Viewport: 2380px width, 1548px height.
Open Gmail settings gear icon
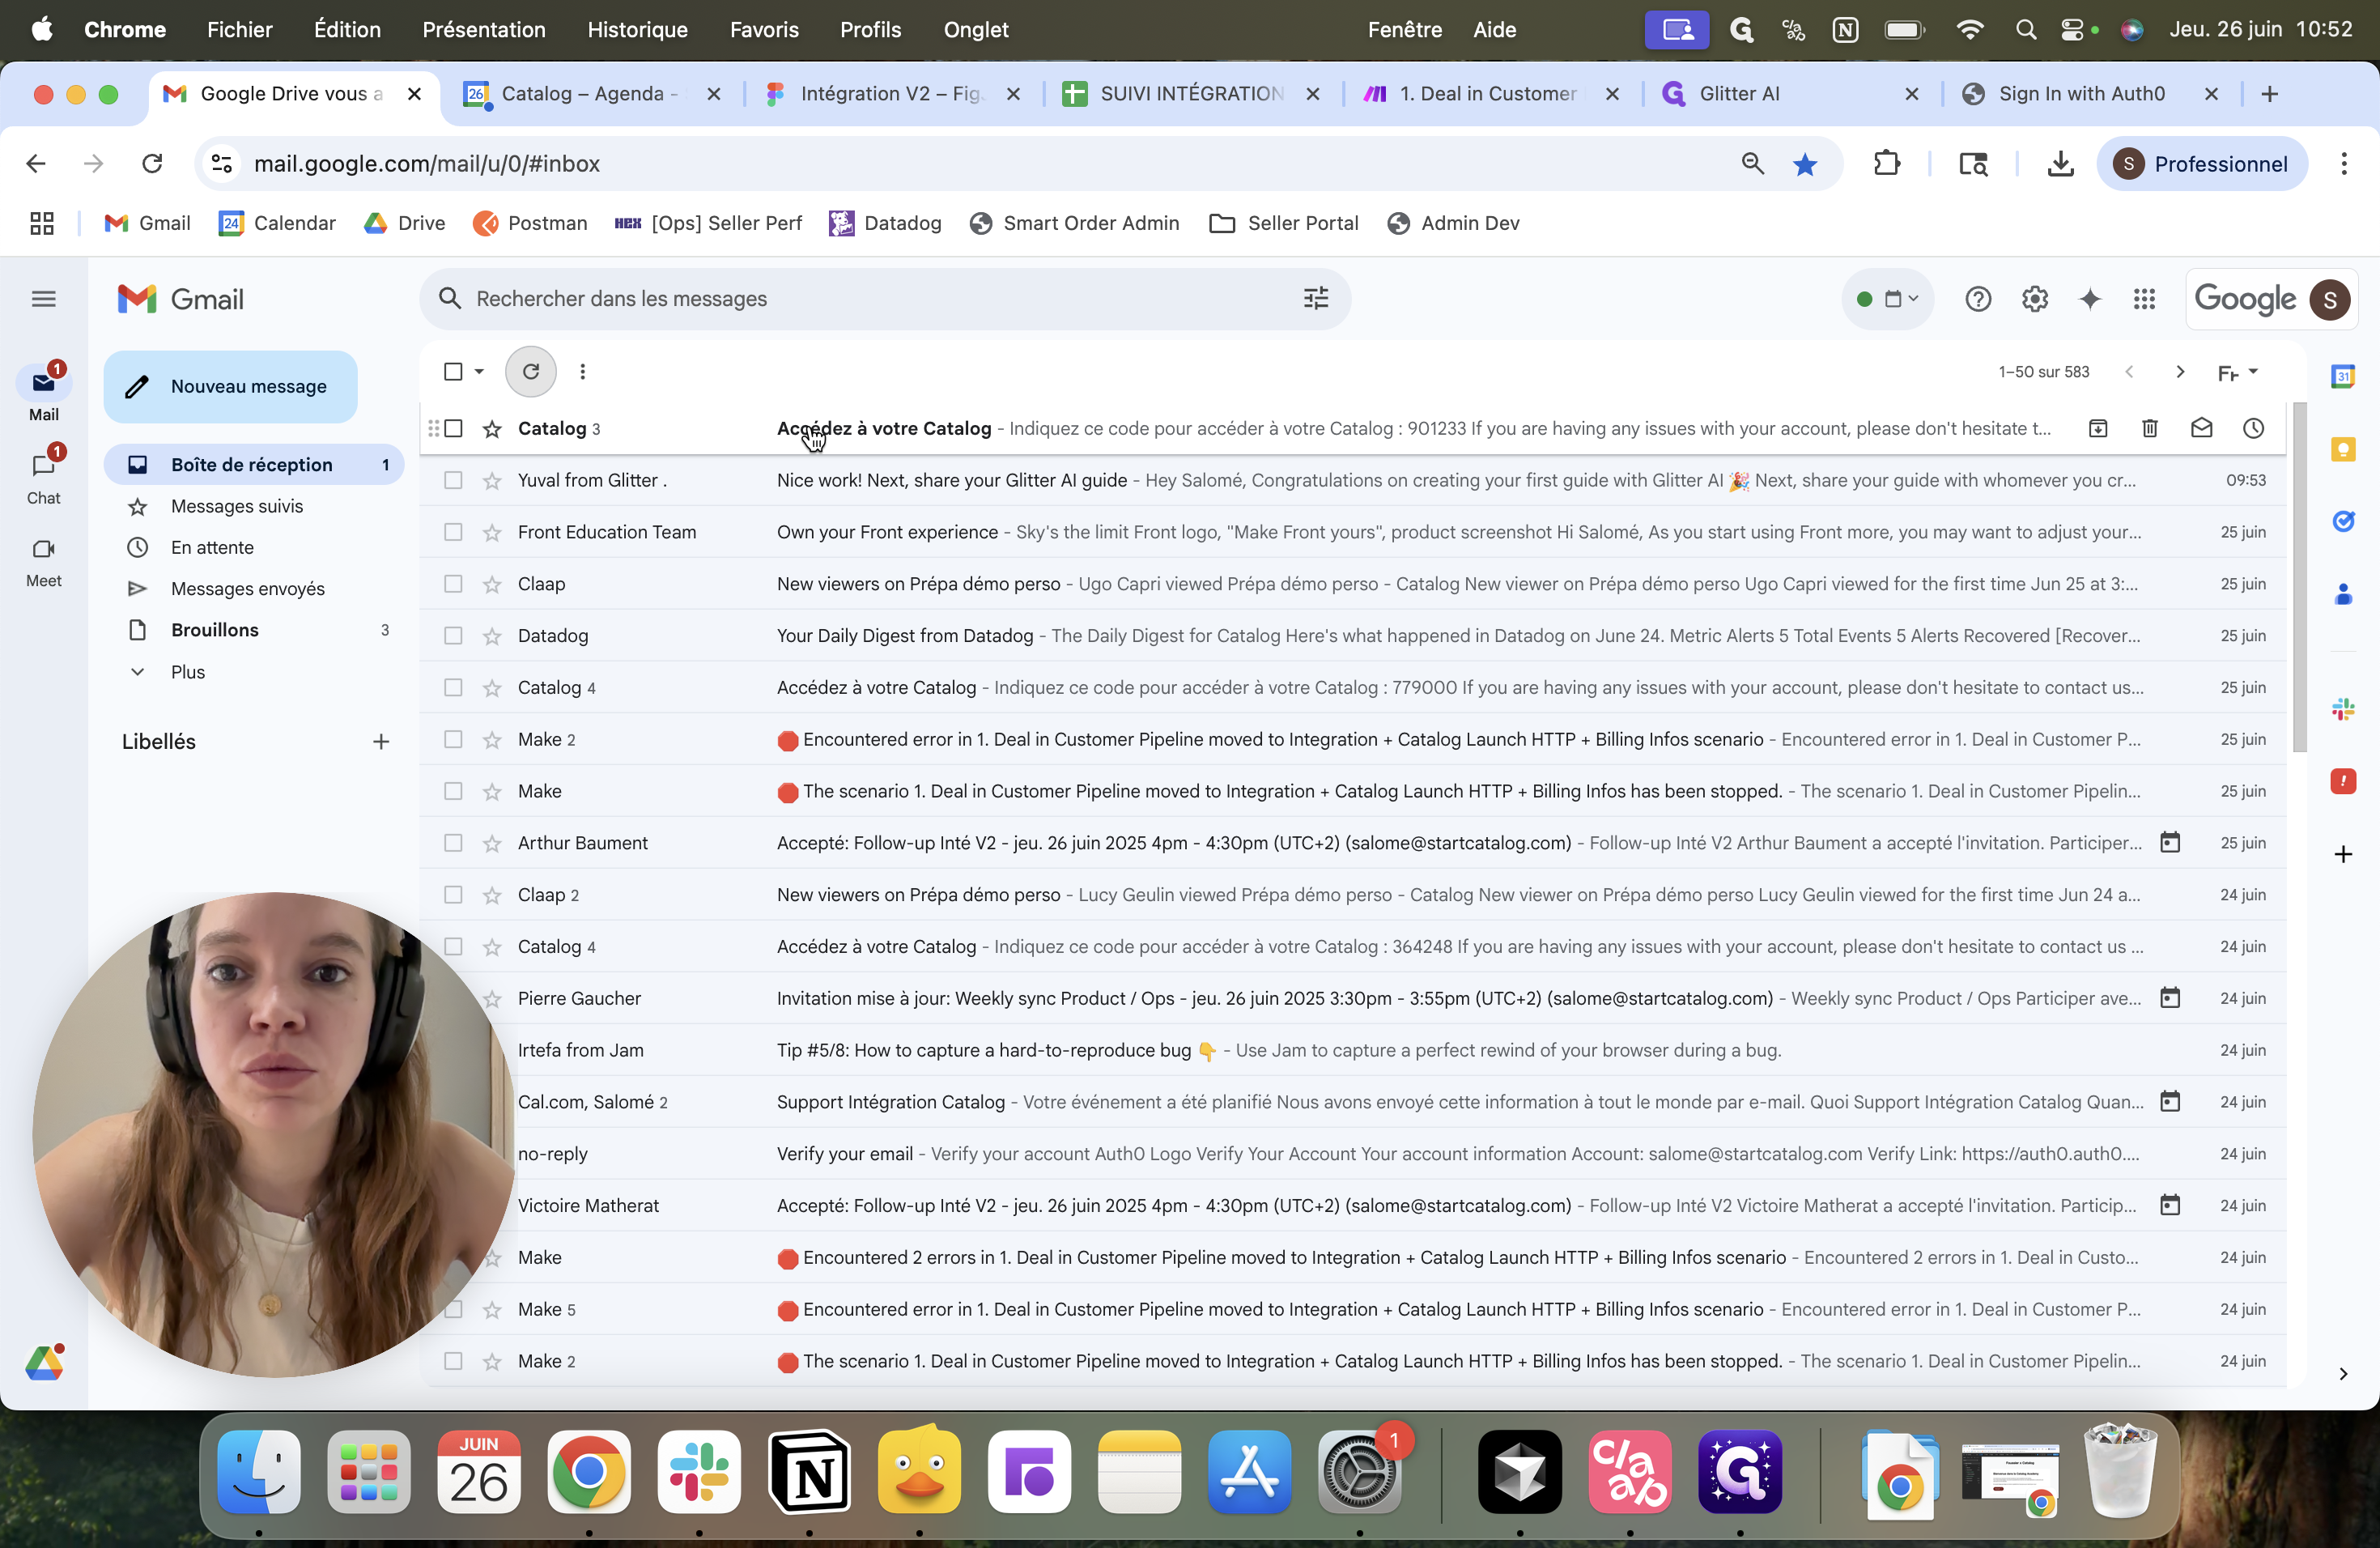coord(2034,299)
